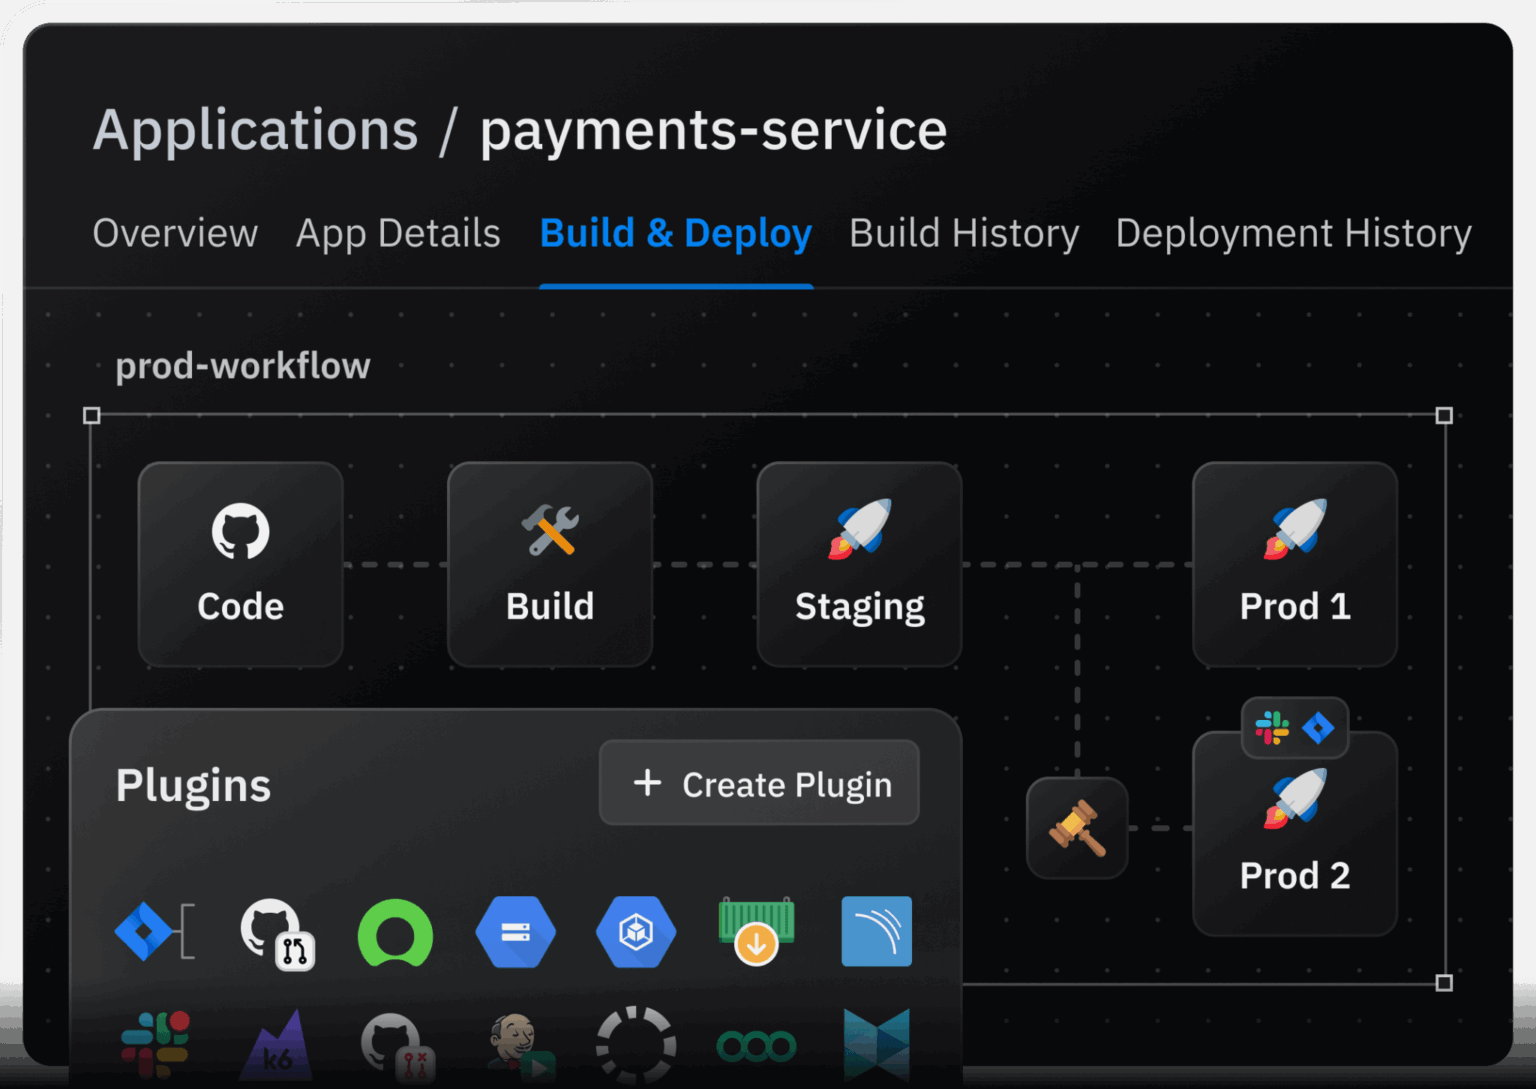Screen dimensions: 1536x1089
Task: Go to the Build History tab
Action: pos(963,234)
